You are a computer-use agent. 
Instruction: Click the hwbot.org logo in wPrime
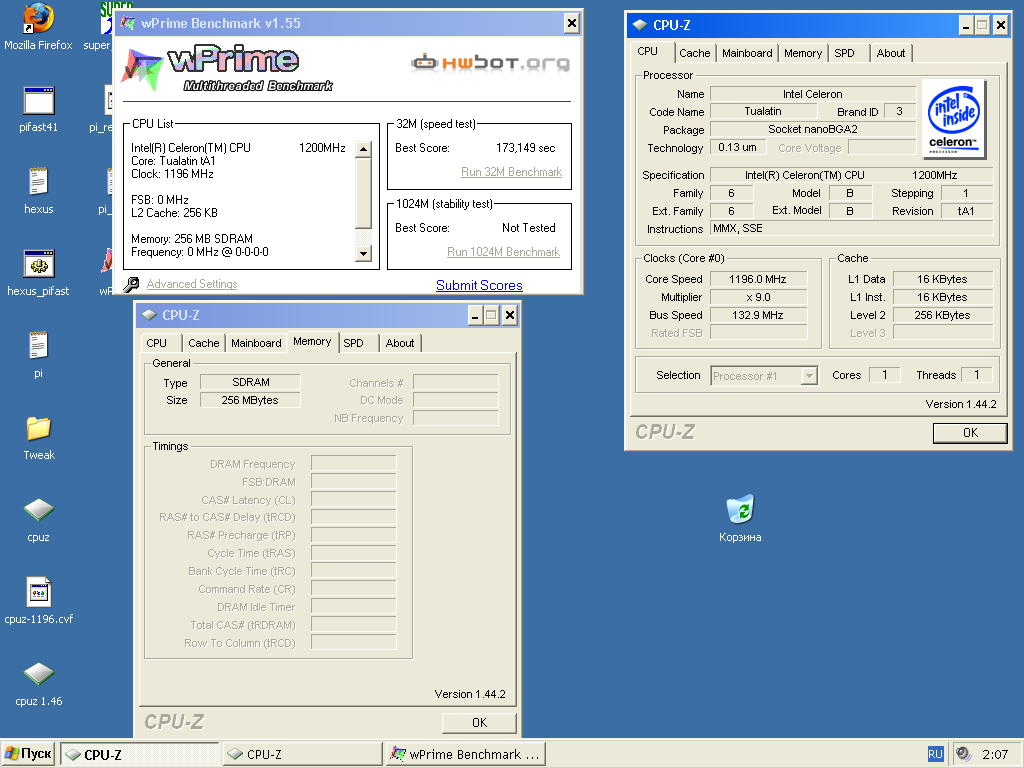pos(490,63)
